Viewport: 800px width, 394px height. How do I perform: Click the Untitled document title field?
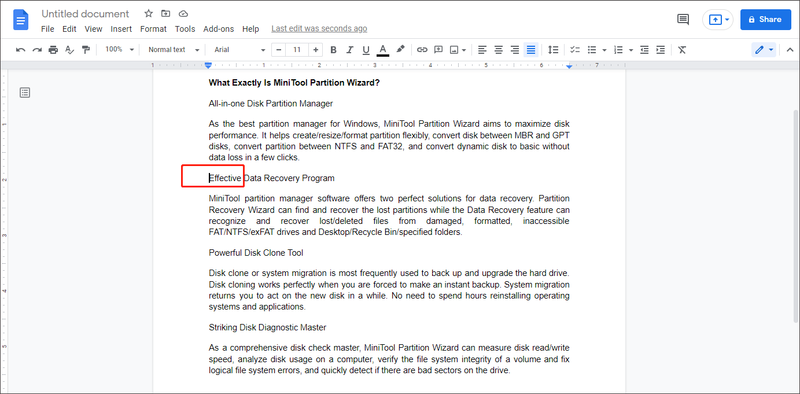[x=85, y=14]
